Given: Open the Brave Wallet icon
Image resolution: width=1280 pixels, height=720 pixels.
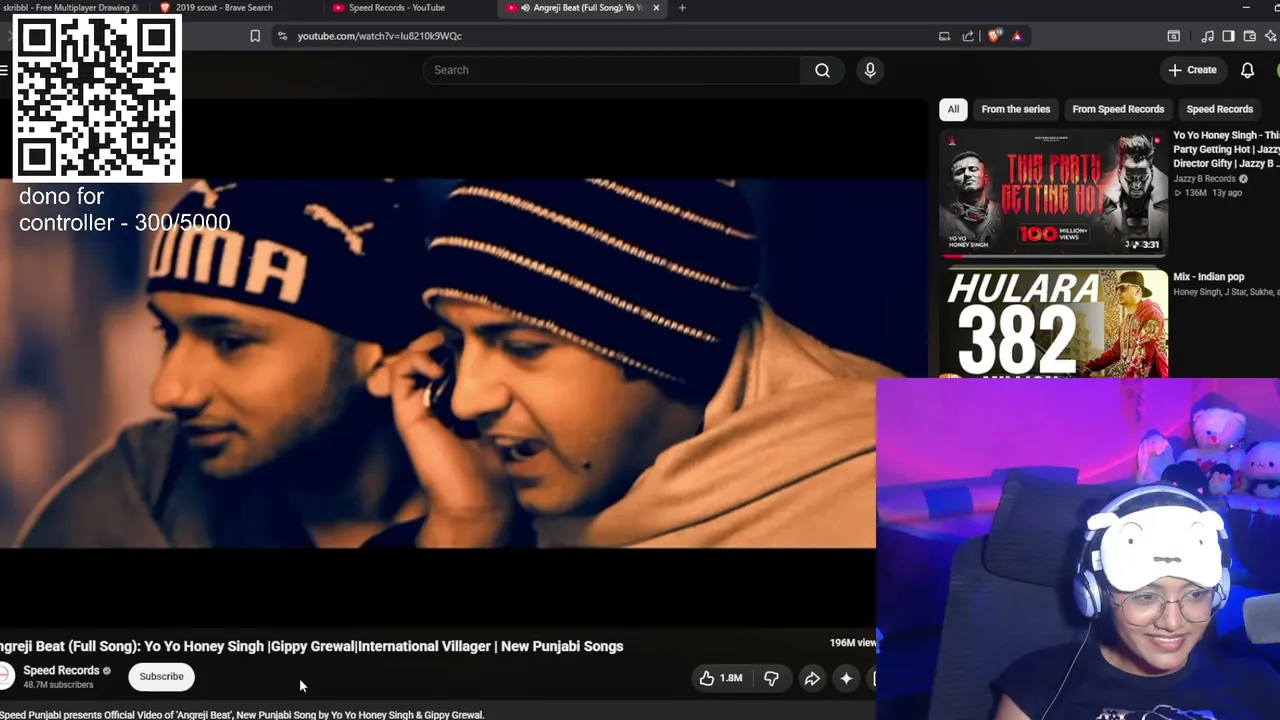Looking at the screenshot, I should 1250,36.
